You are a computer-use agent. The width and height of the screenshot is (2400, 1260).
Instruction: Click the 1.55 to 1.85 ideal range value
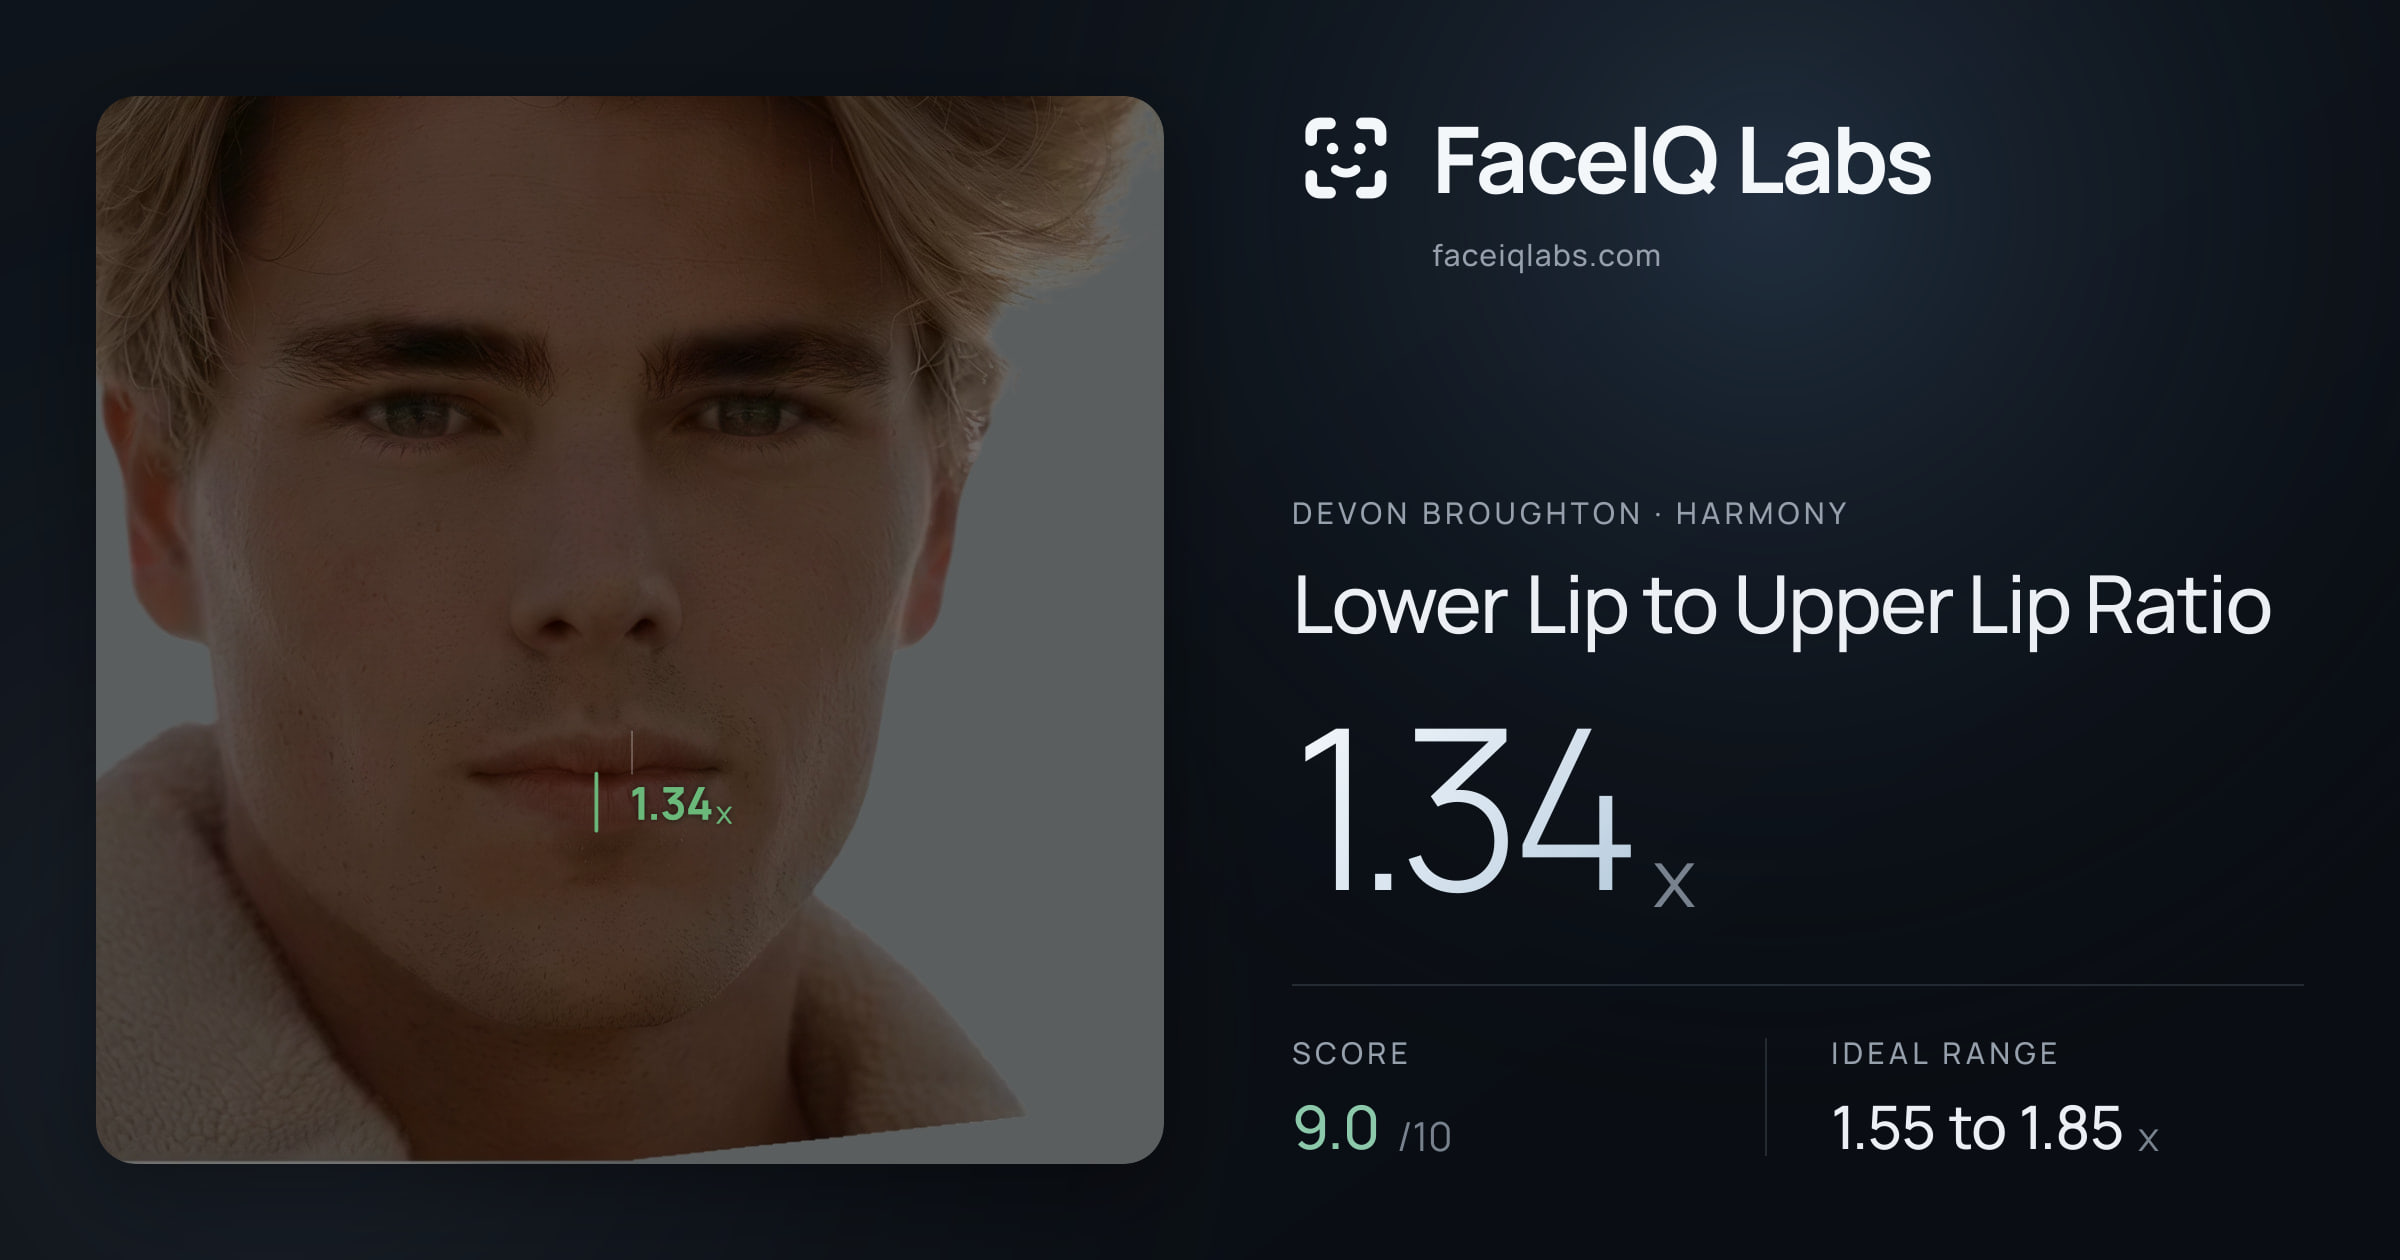(x=1976, y=1128)
